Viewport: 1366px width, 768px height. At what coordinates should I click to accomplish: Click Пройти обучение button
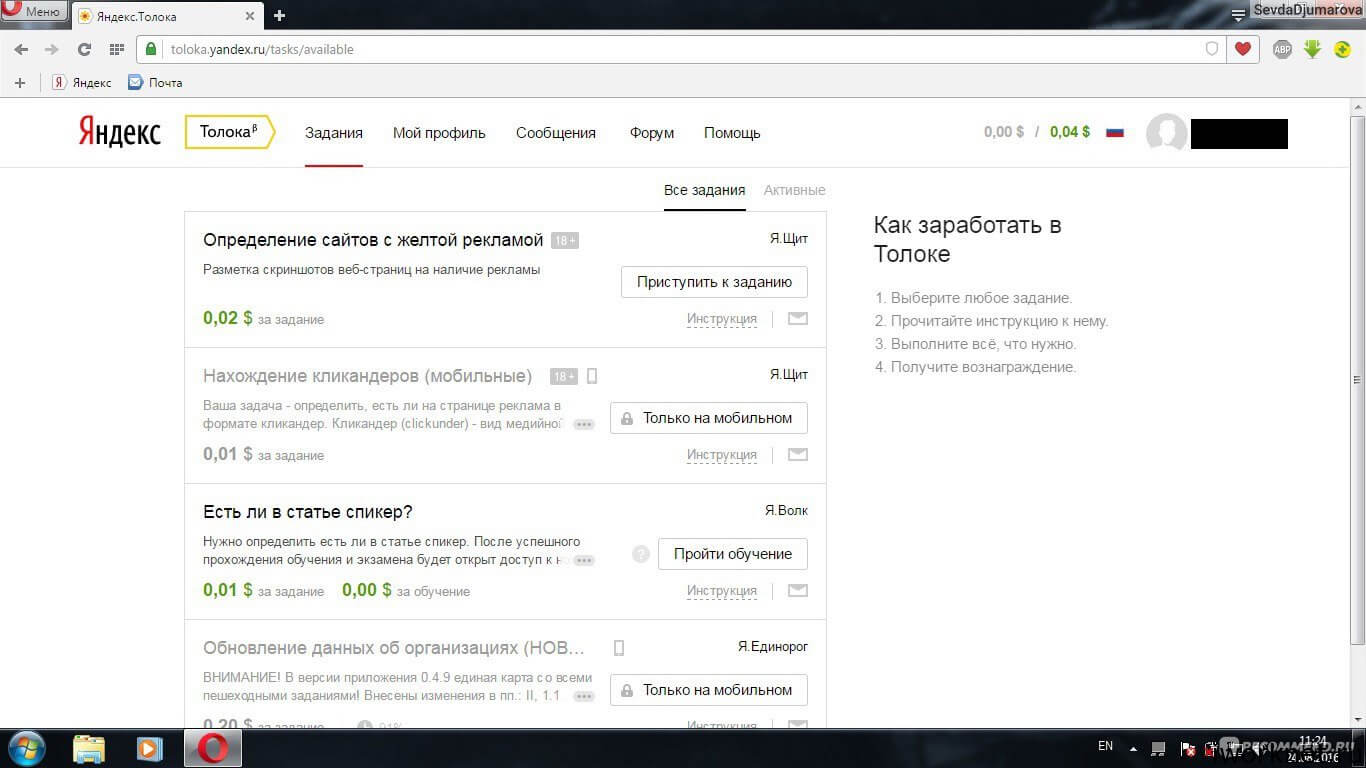[733, 554]
